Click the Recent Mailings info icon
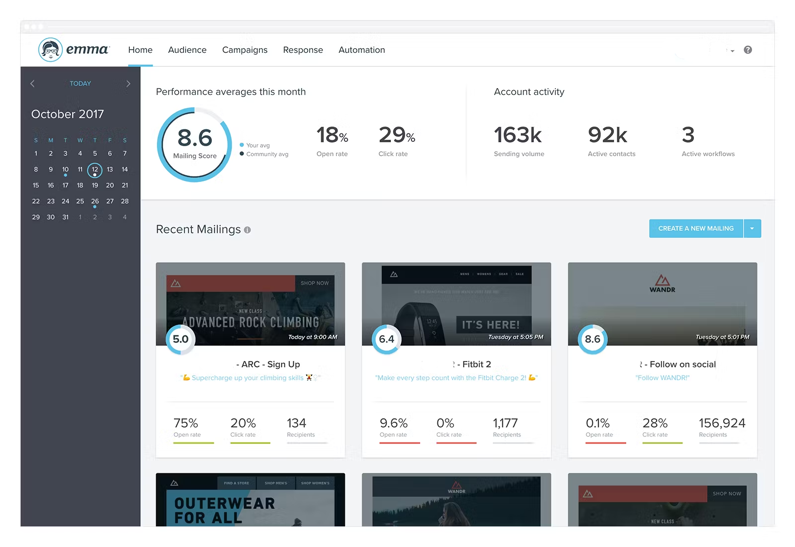The height and width of the screenshot is (547, 795). (x=248, y=230)
